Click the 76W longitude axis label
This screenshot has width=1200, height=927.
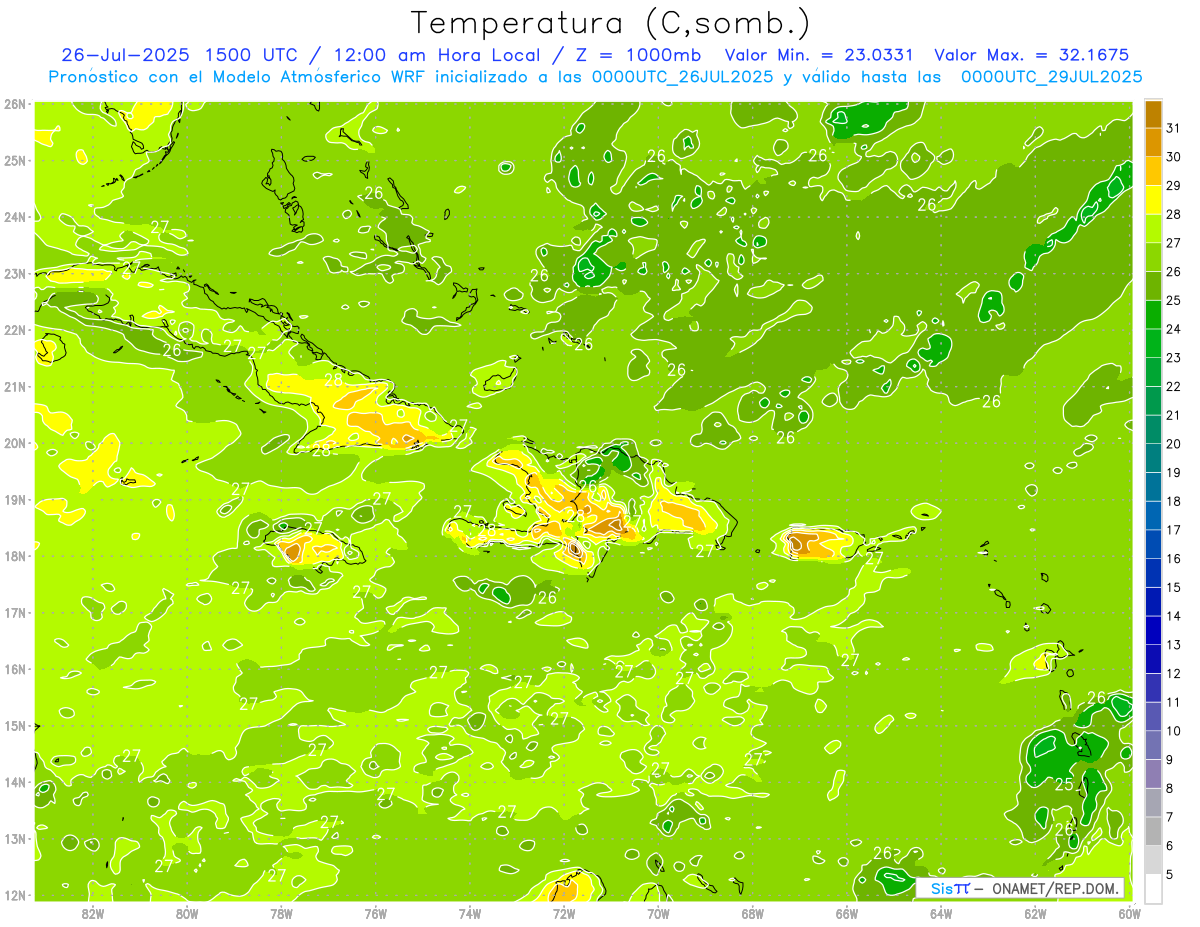376,912
